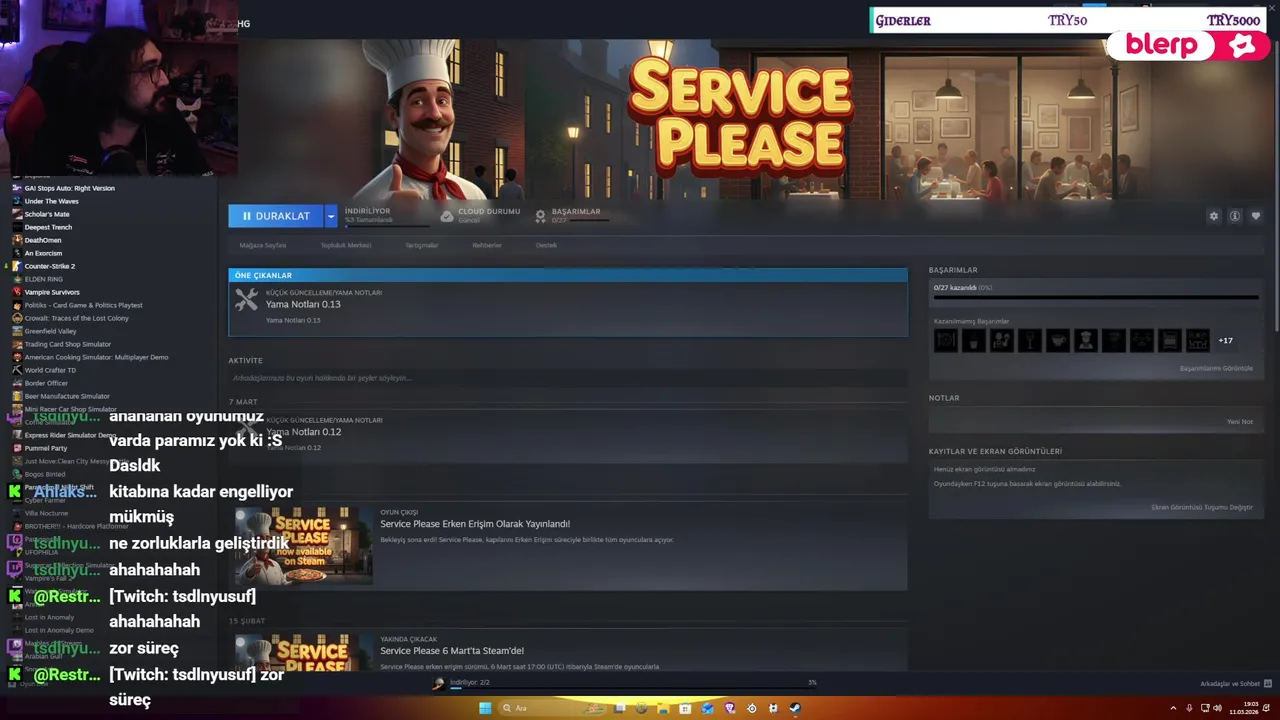Select the waiter serving achievement icon
1280x720 pixels.
pyautogui.click(x=1001, y=340)
